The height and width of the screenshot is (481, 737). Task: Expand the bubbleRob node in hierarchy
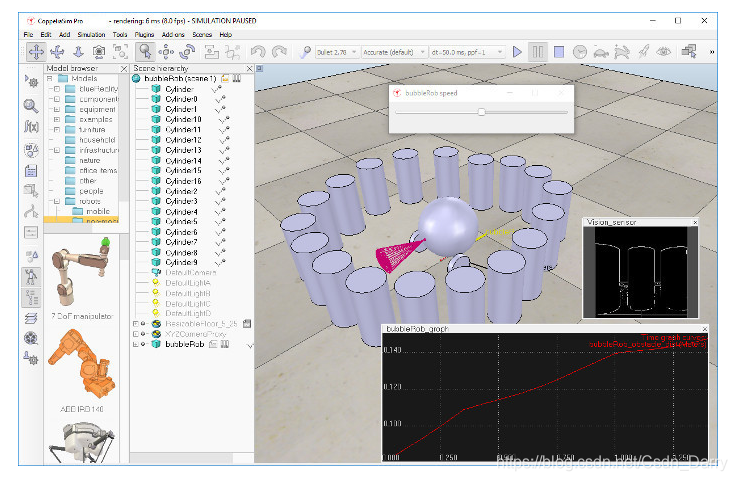[135, 344]
